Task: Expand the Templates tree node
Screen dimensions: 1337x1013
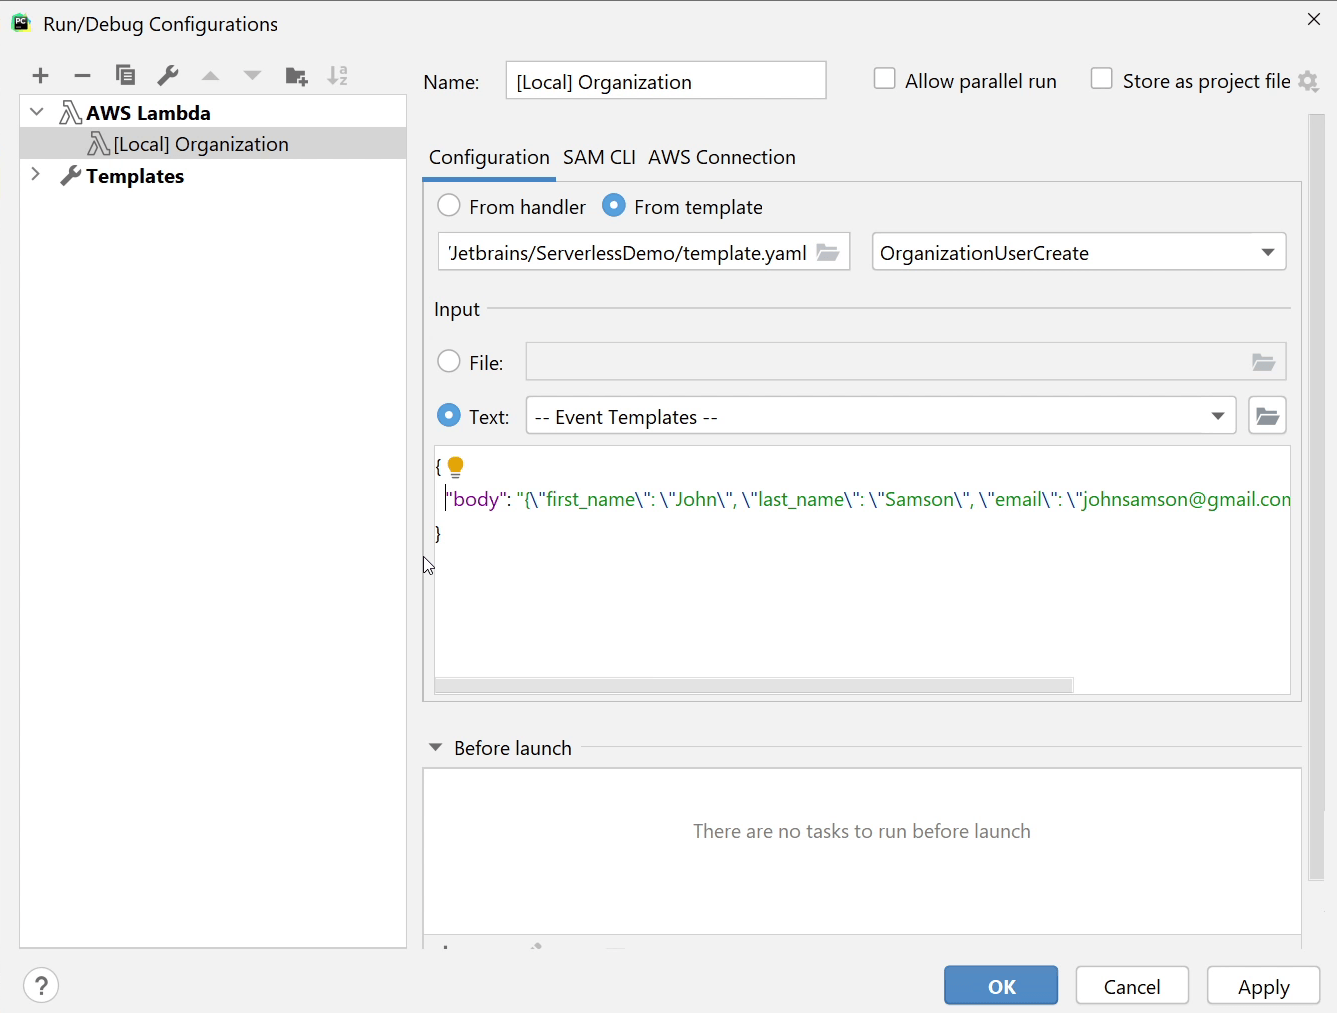Action: (36, 175)
